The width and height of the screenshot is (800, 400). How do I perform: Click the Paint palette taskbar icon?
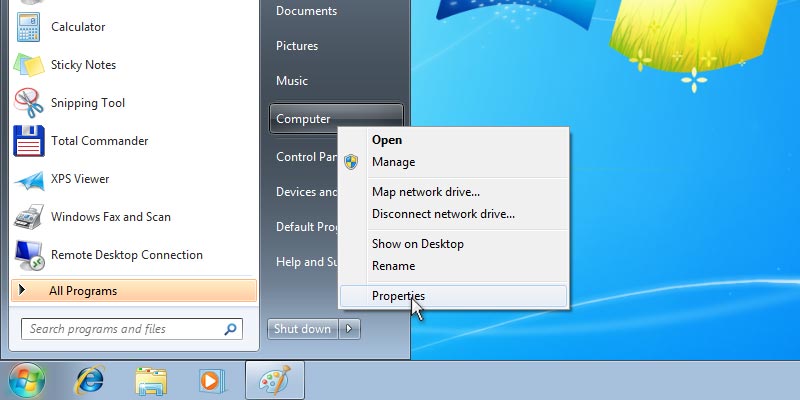[273, 380]
